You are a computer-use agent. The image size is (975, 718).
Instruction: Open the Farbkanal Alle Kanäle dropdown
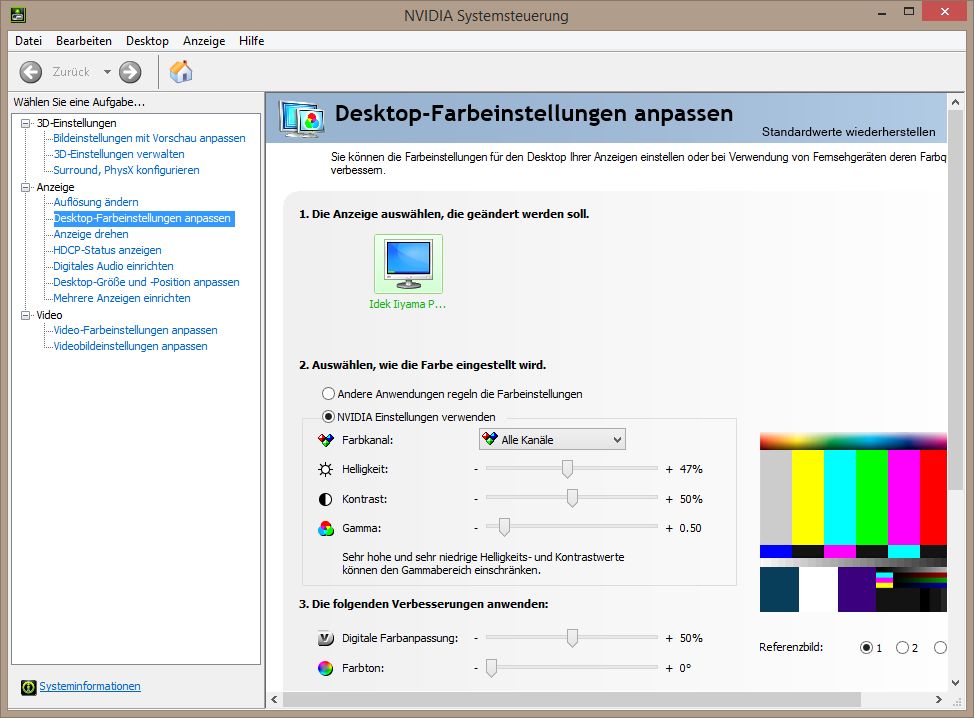pos(552,440)
